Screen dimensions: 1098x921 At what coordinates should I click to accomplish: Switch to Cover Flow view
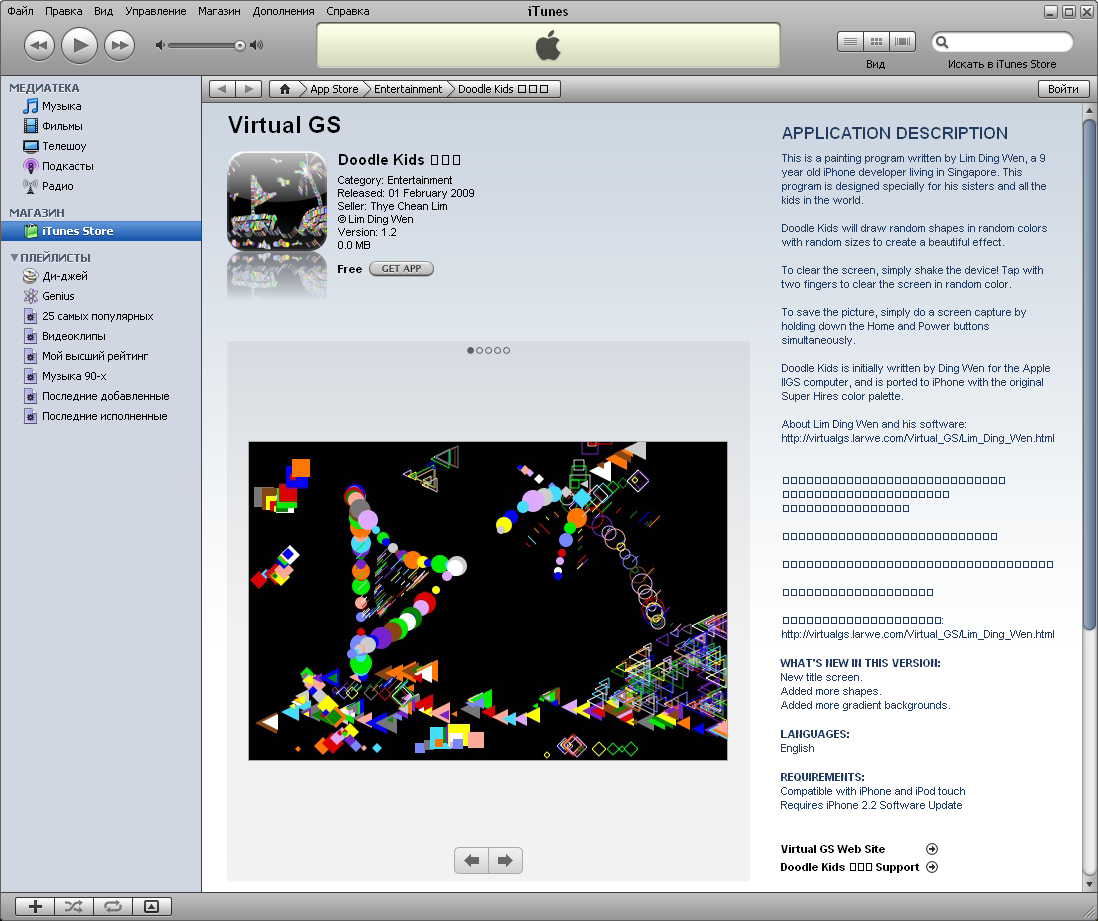pyautogui.click(x=903, y=42)
